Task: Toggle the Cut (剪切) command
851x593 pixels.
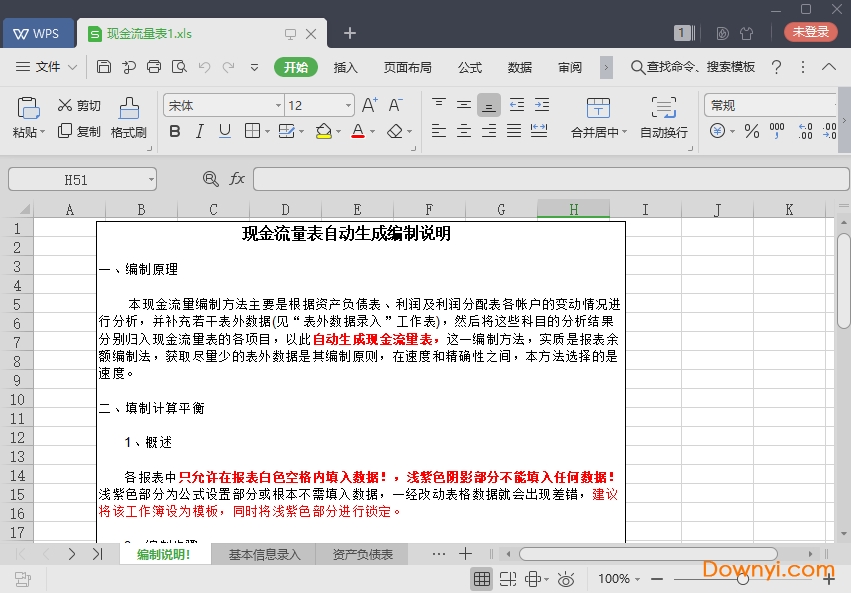Action: [78, 104]
